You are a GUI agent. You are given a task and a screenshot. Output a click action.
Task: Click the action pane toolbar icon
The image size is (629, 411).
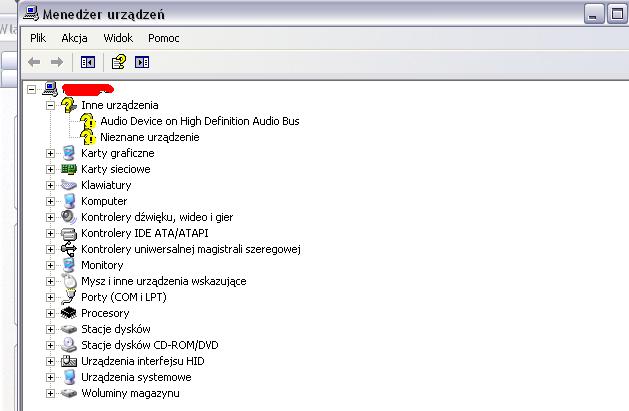click(x=142, y=62)
